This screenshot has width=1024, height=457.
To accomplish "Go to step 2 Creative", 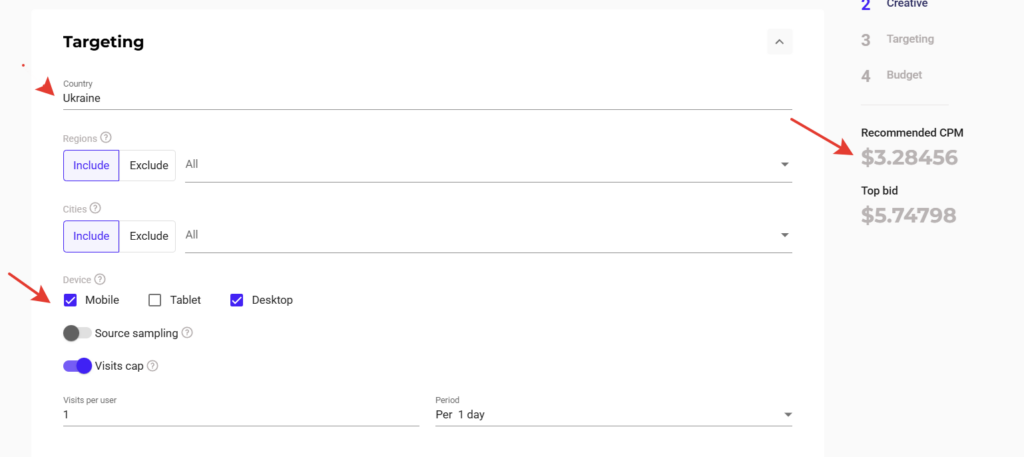I will [907, 4].
